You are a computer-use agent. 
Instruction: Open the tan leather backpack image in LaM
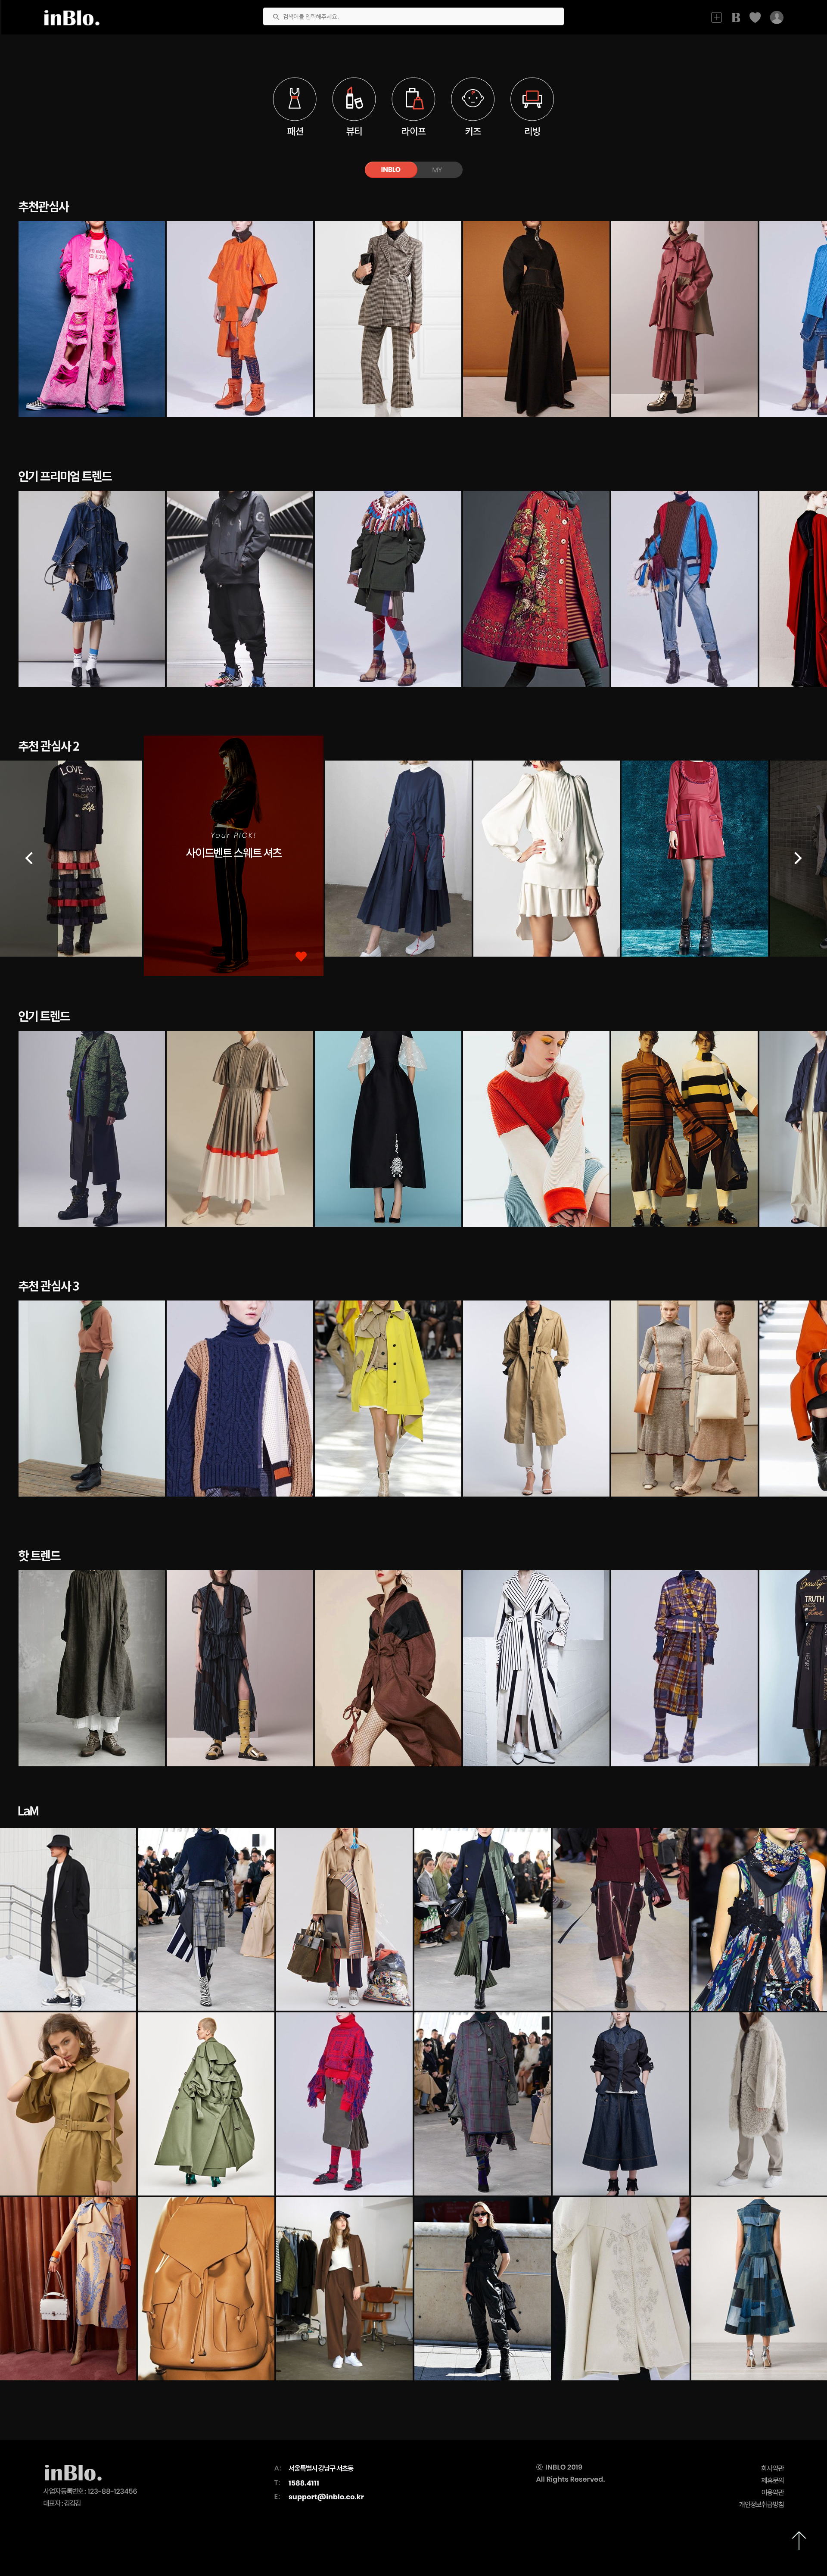[206, 2289]
